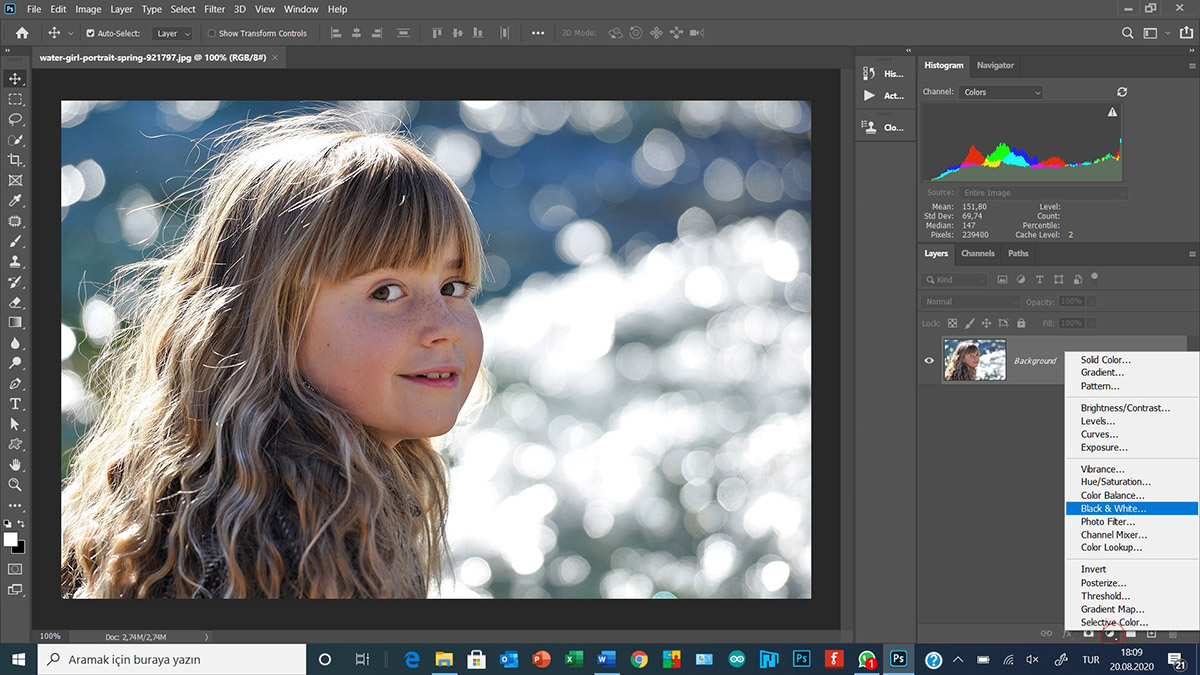This screenshot has height=675, width=1200.
Task: Click the histogram refresh icon
Action: (1122, 92)
